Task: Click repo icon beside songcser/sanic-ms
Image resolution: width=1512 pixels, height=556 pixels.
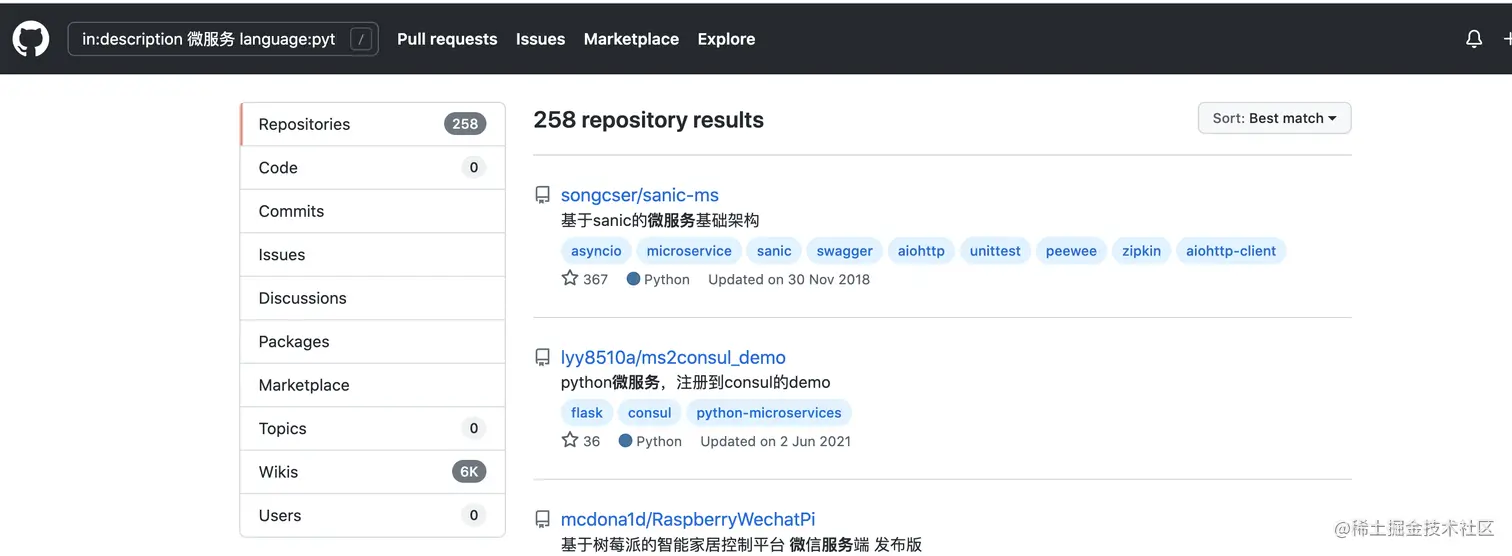Action: tap(542, 195)
